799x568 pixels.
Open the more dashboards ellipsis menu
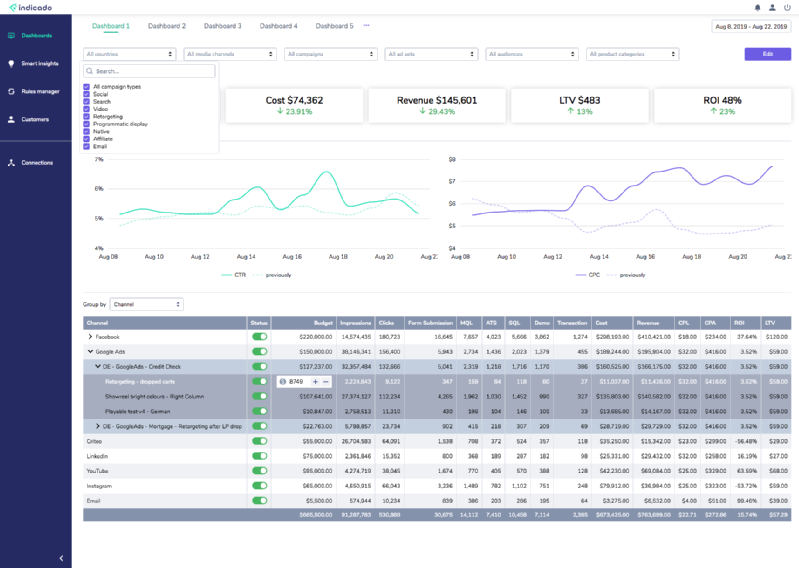point(366,25)
